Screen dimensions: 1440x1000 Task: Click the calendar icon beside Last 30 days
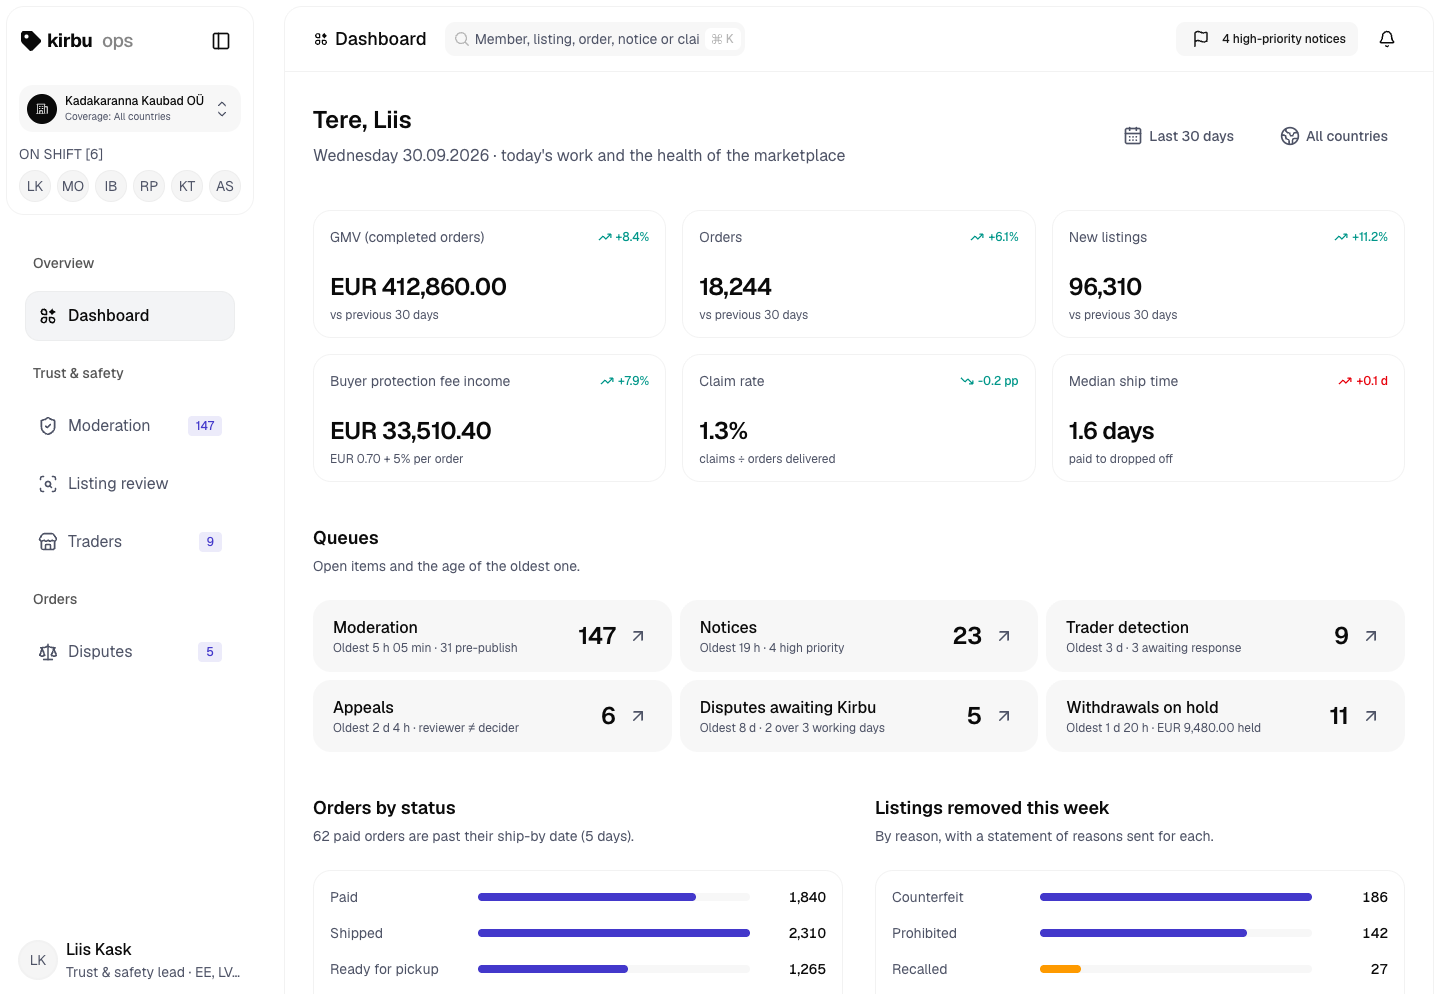(1133, 136)
